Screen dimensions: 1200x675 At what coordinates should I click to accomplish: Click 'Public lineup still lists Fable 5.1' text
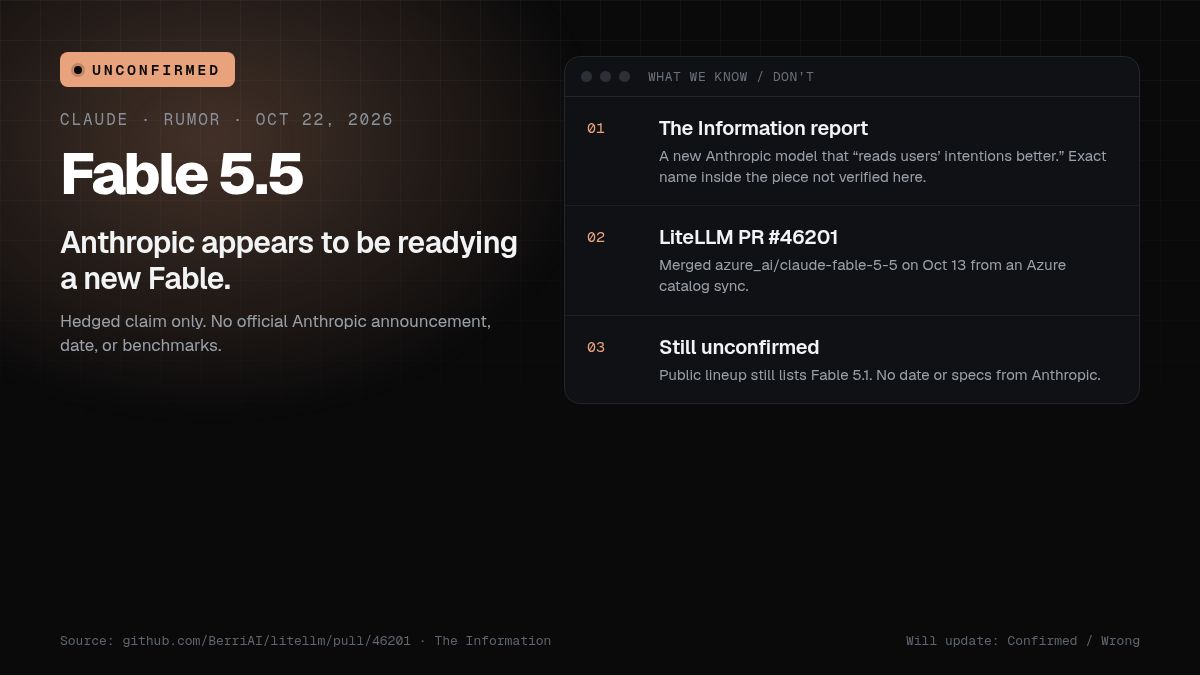click(880, 375)
